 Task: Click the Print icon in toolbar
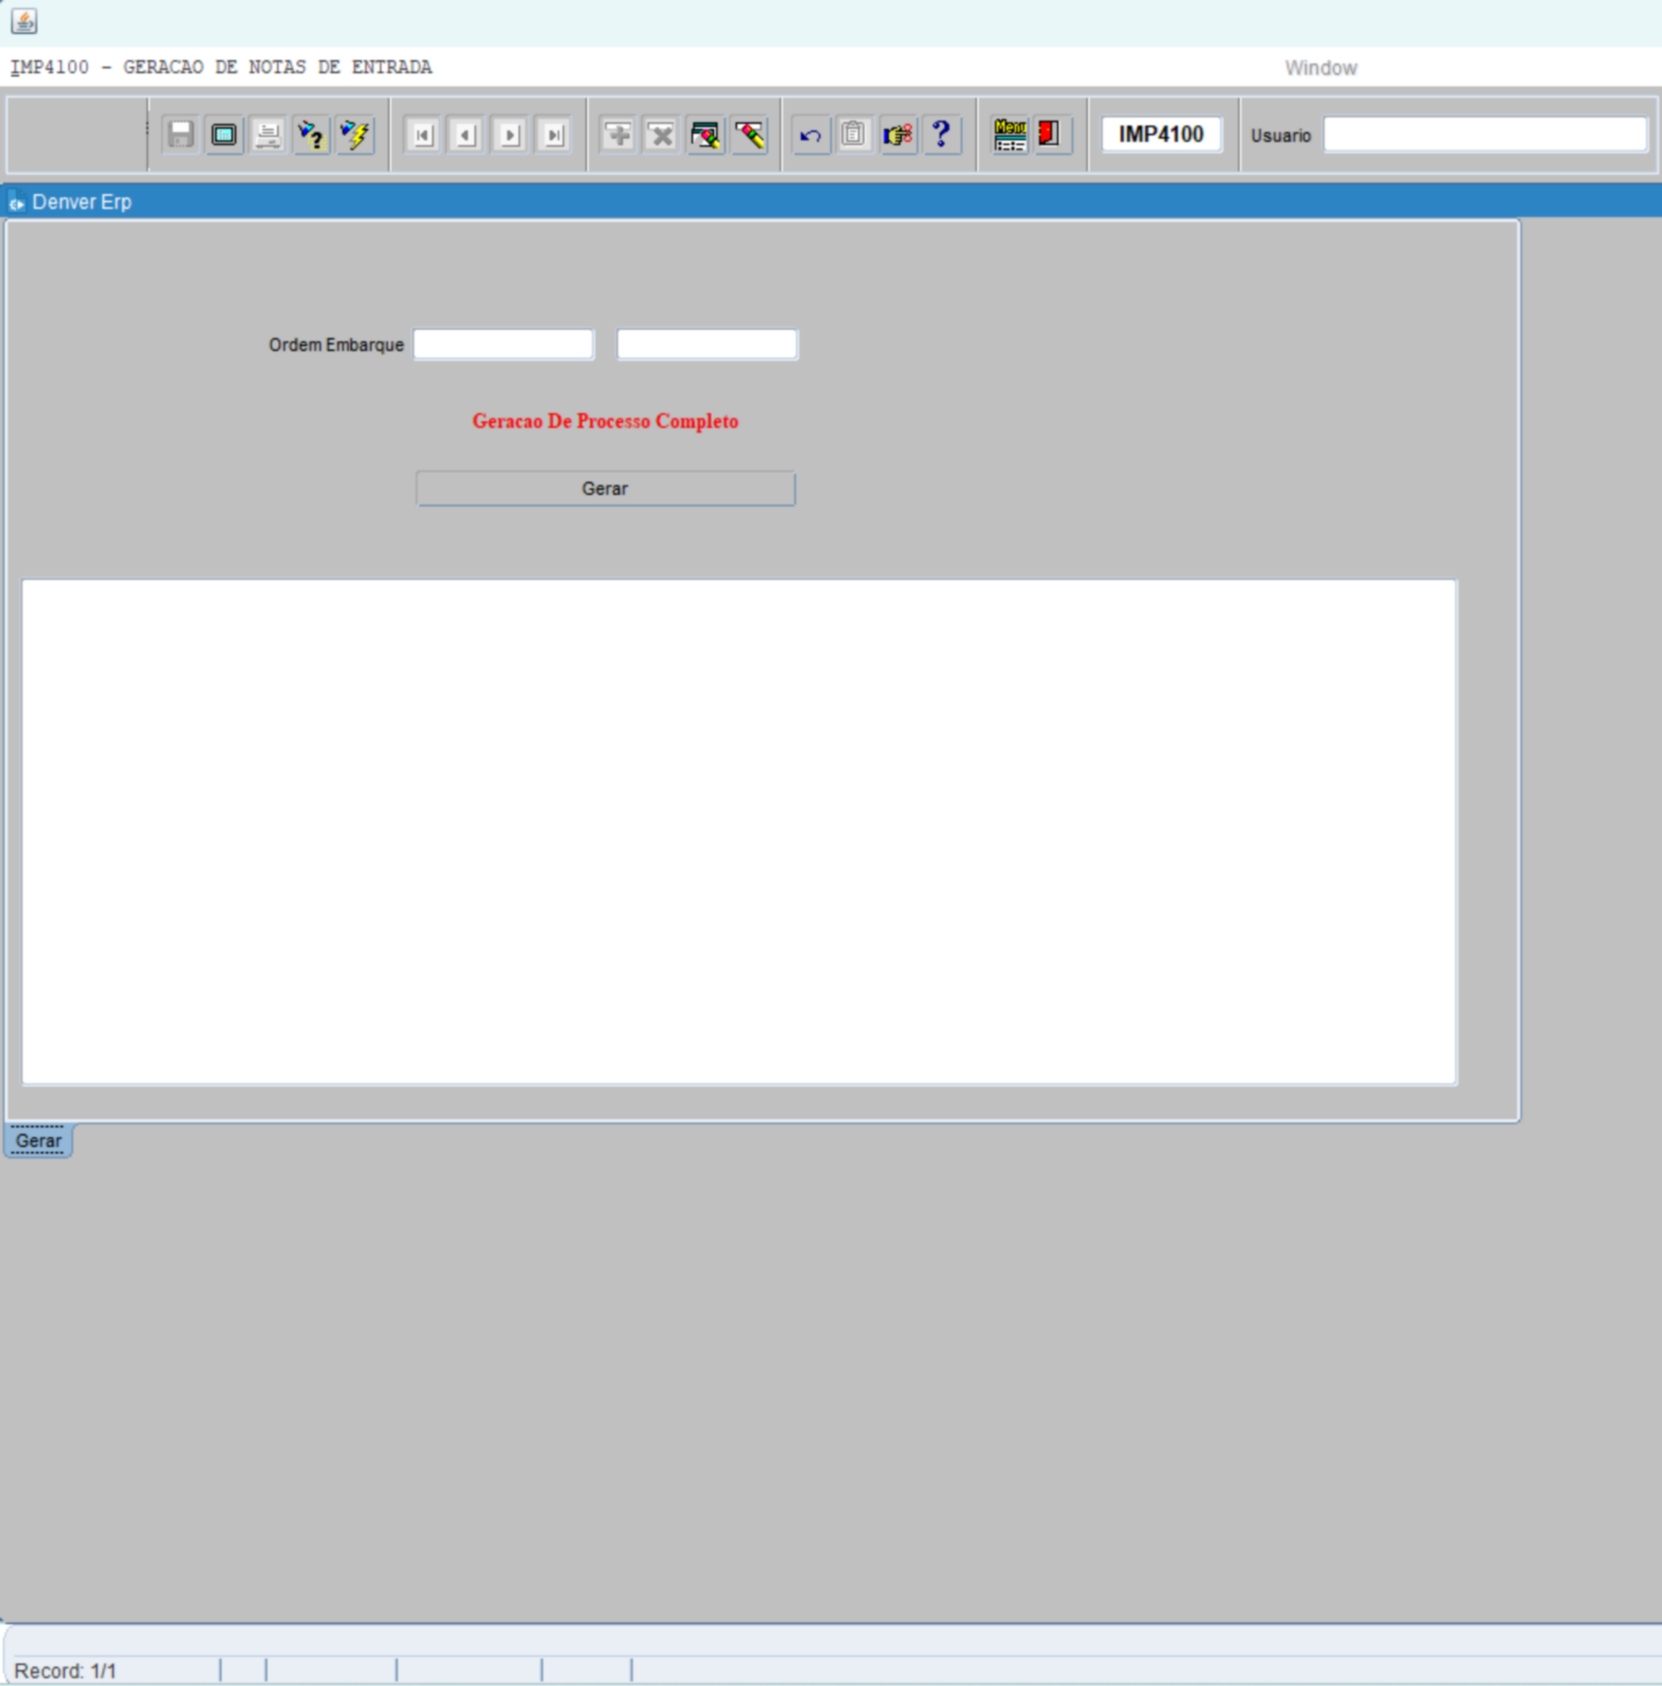(267, 135)
